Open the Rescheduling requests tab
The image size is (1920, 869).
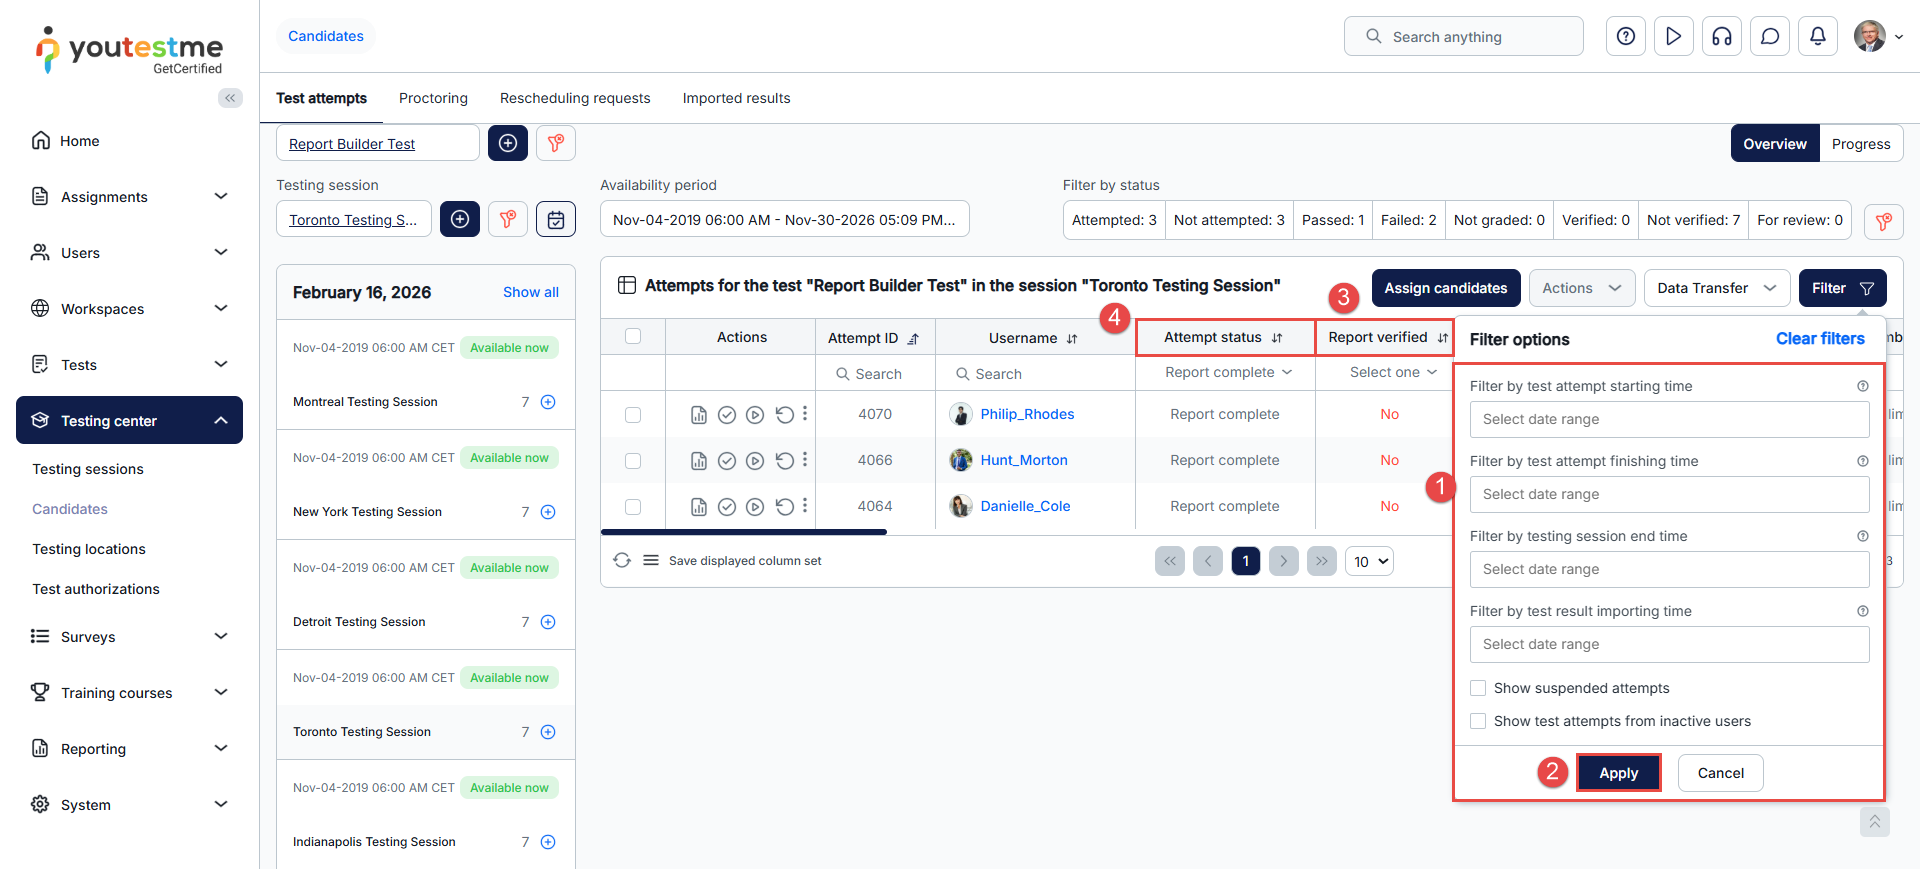tap(575, 98)
